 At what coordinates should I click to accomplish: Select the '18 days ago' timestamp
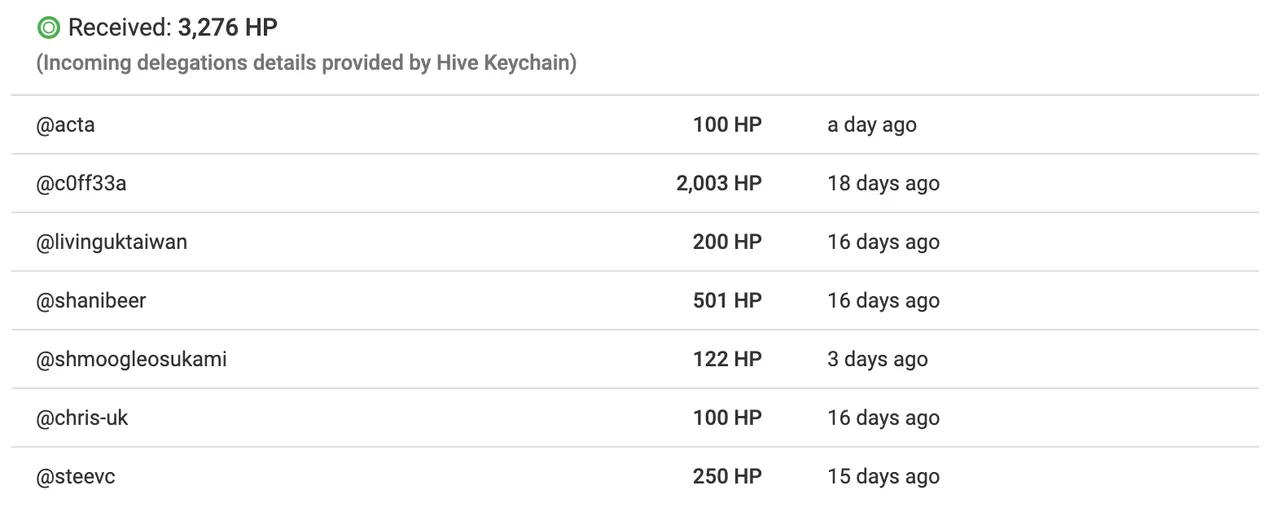pos(883,183)
